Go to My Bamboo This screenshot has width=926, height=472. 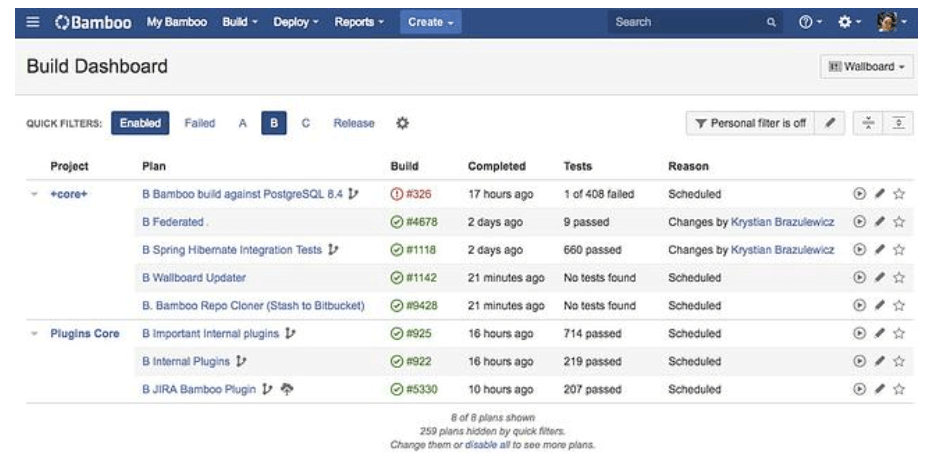(177, 22)
